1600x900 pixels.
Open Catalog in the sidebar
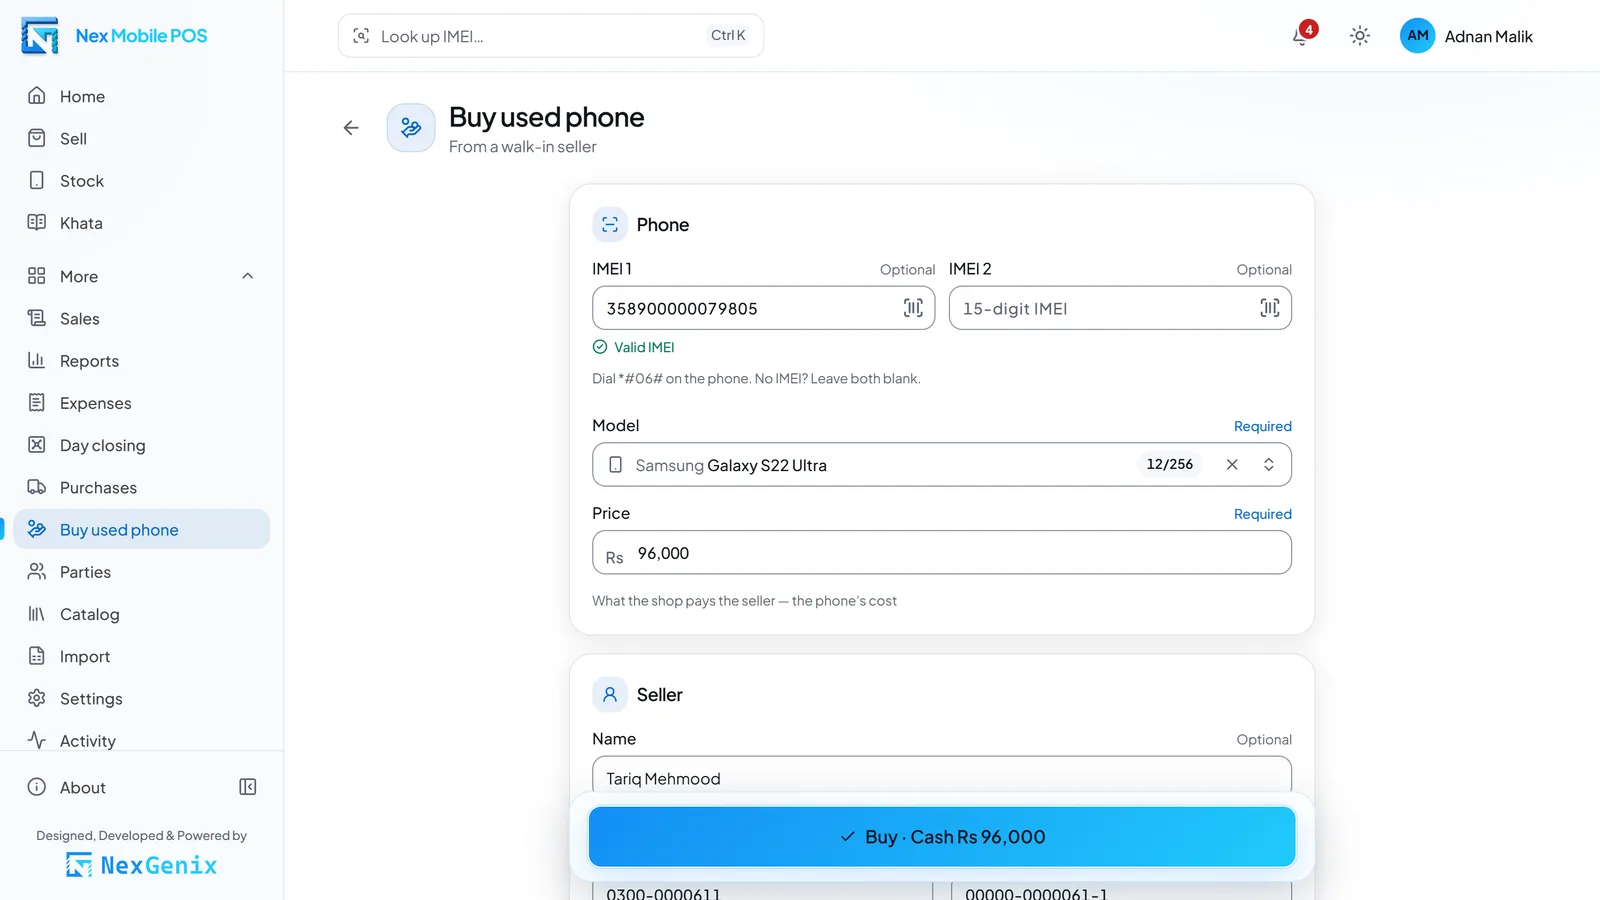pyautogui.click(x=142, y=614)
